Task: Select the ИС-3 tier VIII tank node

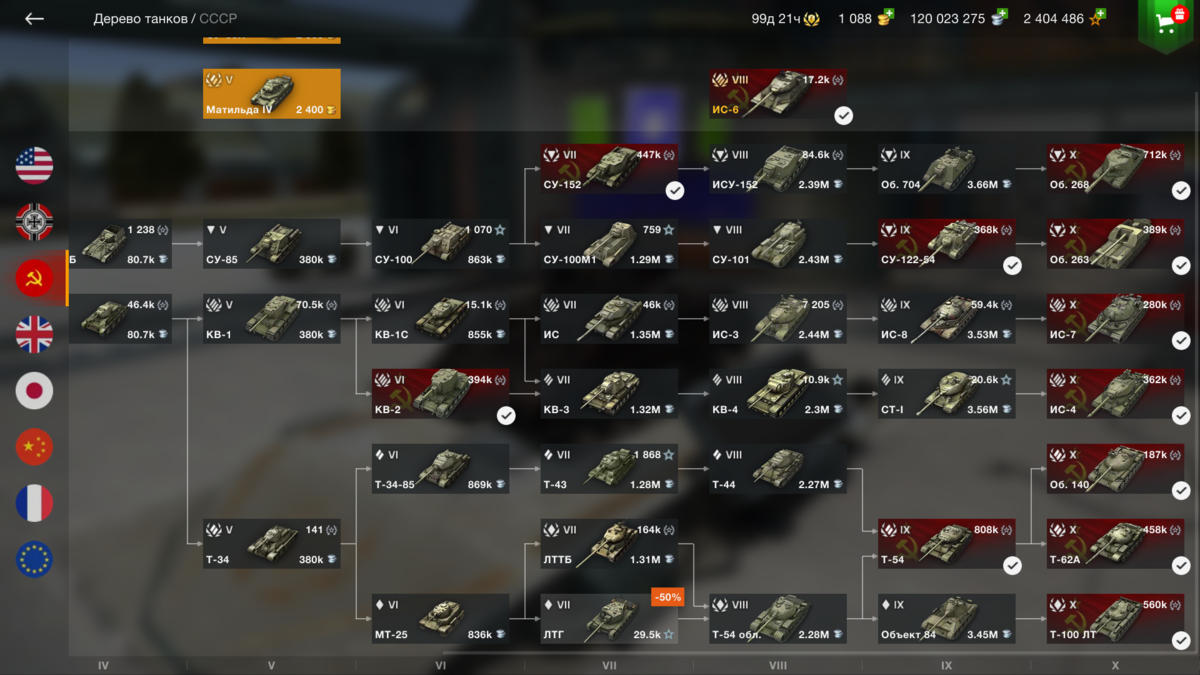Action: (779, 319)
